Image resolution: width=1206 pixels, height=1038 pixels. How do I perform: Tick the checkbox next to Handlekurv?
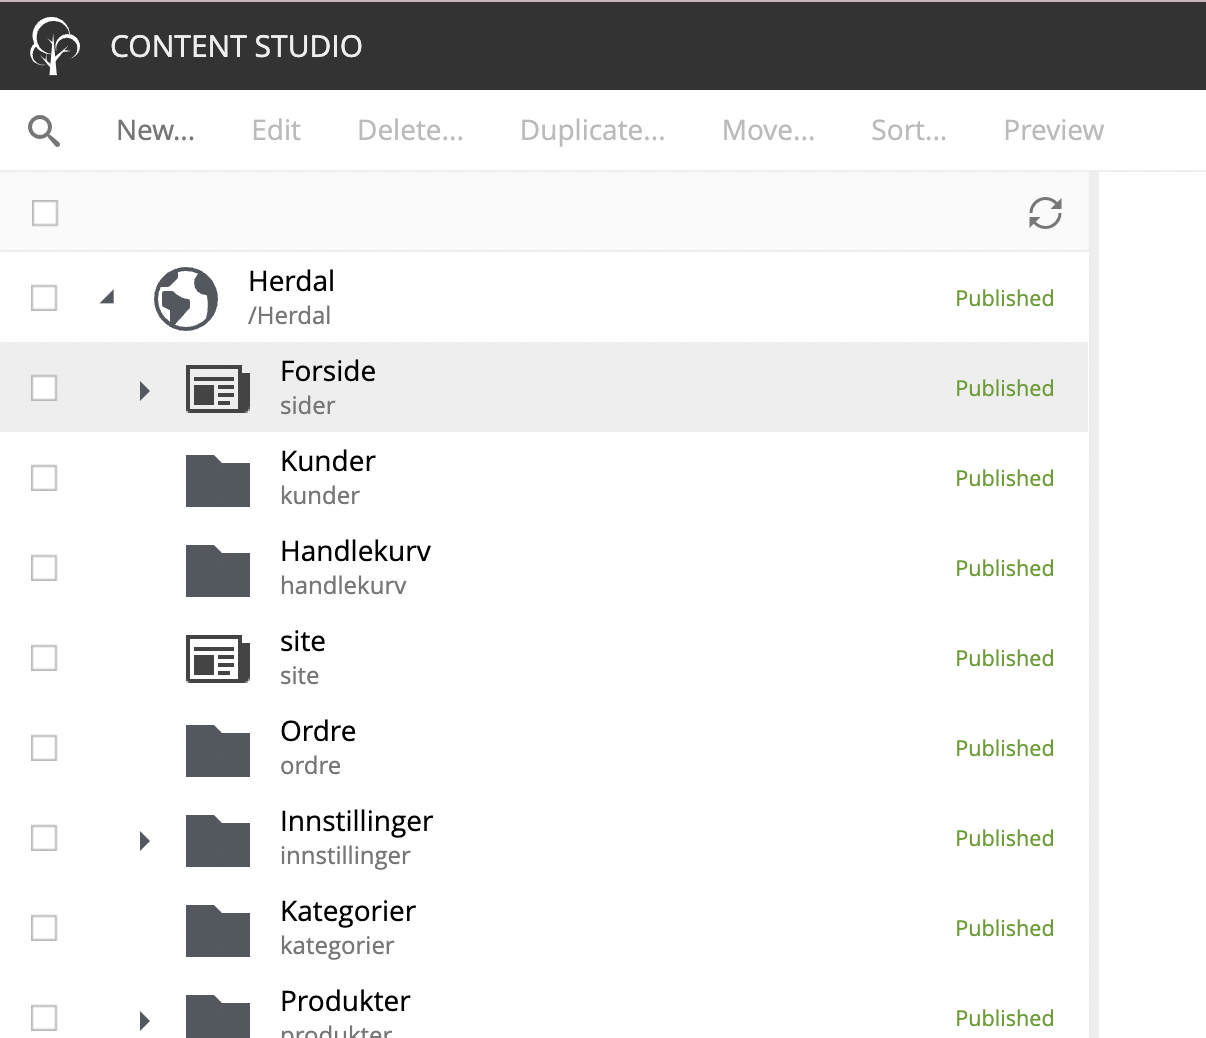coord(44,568)
